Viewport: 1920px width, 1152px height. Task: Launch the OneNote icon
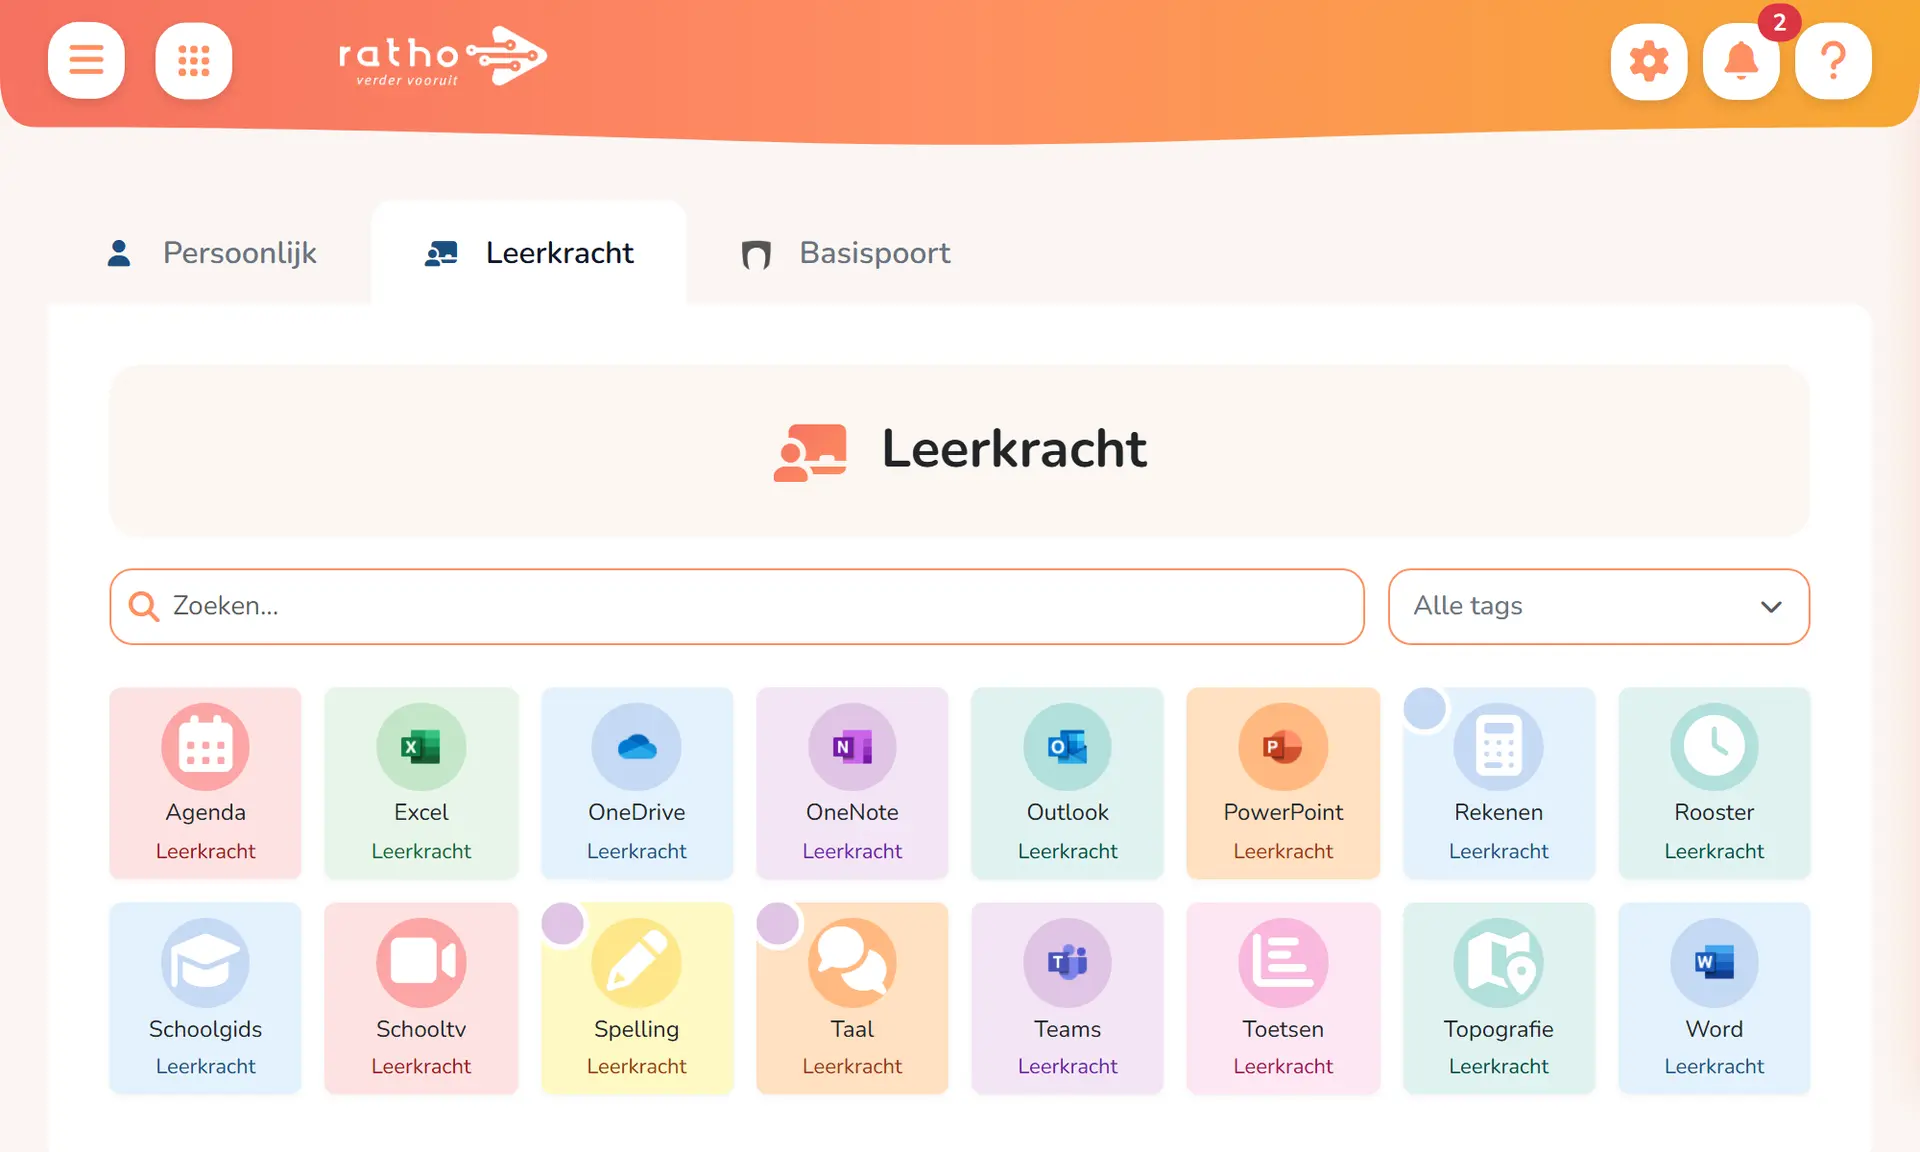pyautogui.click(x=852, y=747)
